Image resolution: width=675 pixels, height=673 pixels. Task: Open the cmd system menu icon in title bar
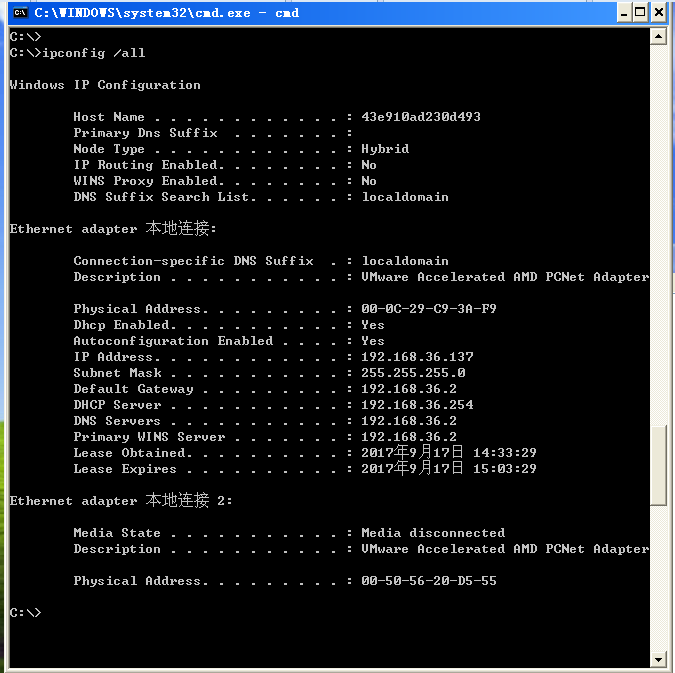(x=20, y=13)
